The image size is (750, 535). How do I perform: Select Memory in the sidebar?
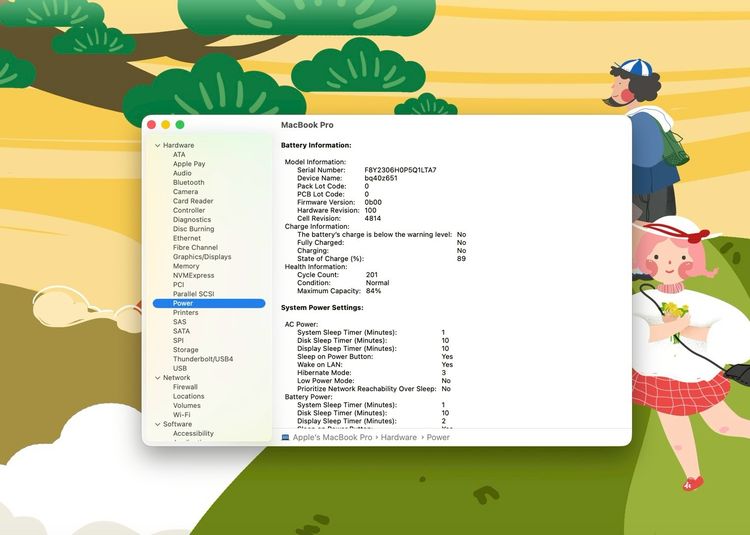[x=186, y=266]
